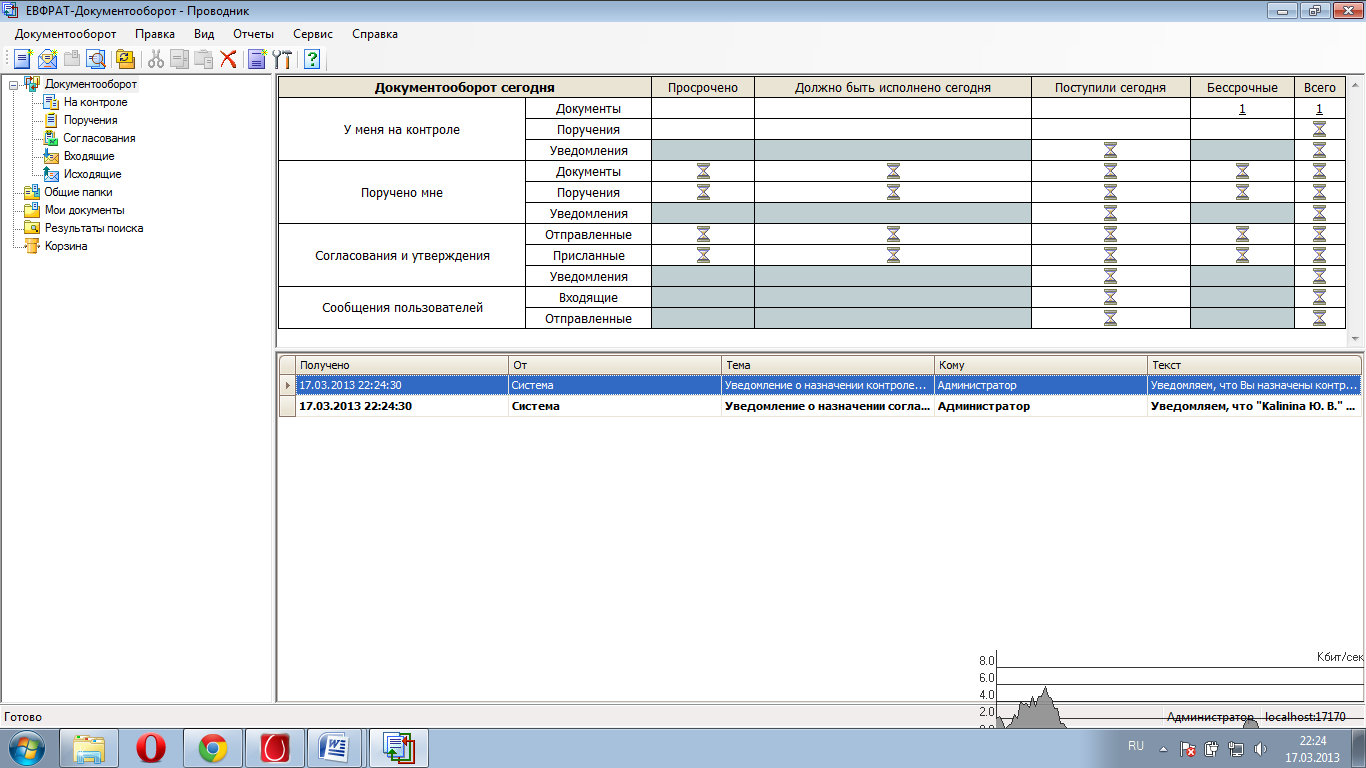Open document search with the magnifier icon
Screen dimensions: 1366x768
pyautogui.click(x=96, y=59)
